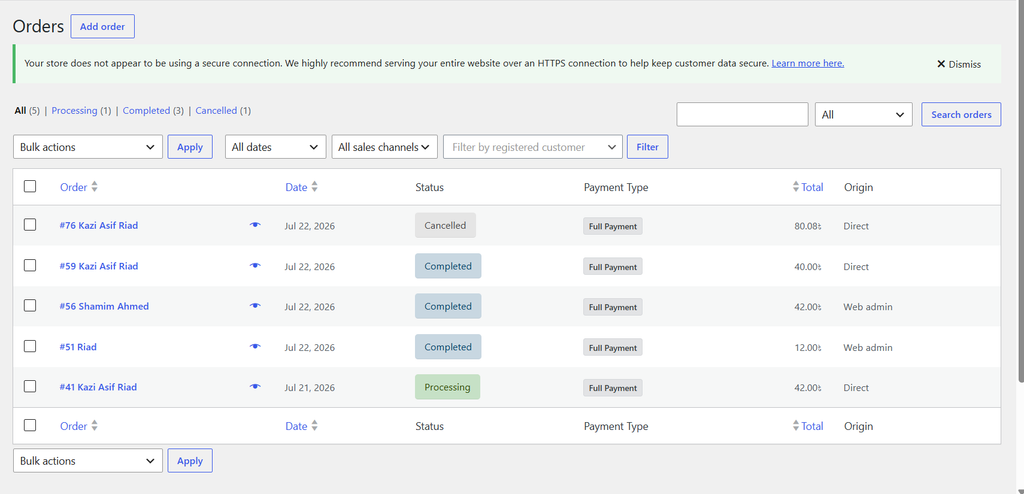
Task: Expand the All sales channels dropdown
Action: [x=385, y=147]
